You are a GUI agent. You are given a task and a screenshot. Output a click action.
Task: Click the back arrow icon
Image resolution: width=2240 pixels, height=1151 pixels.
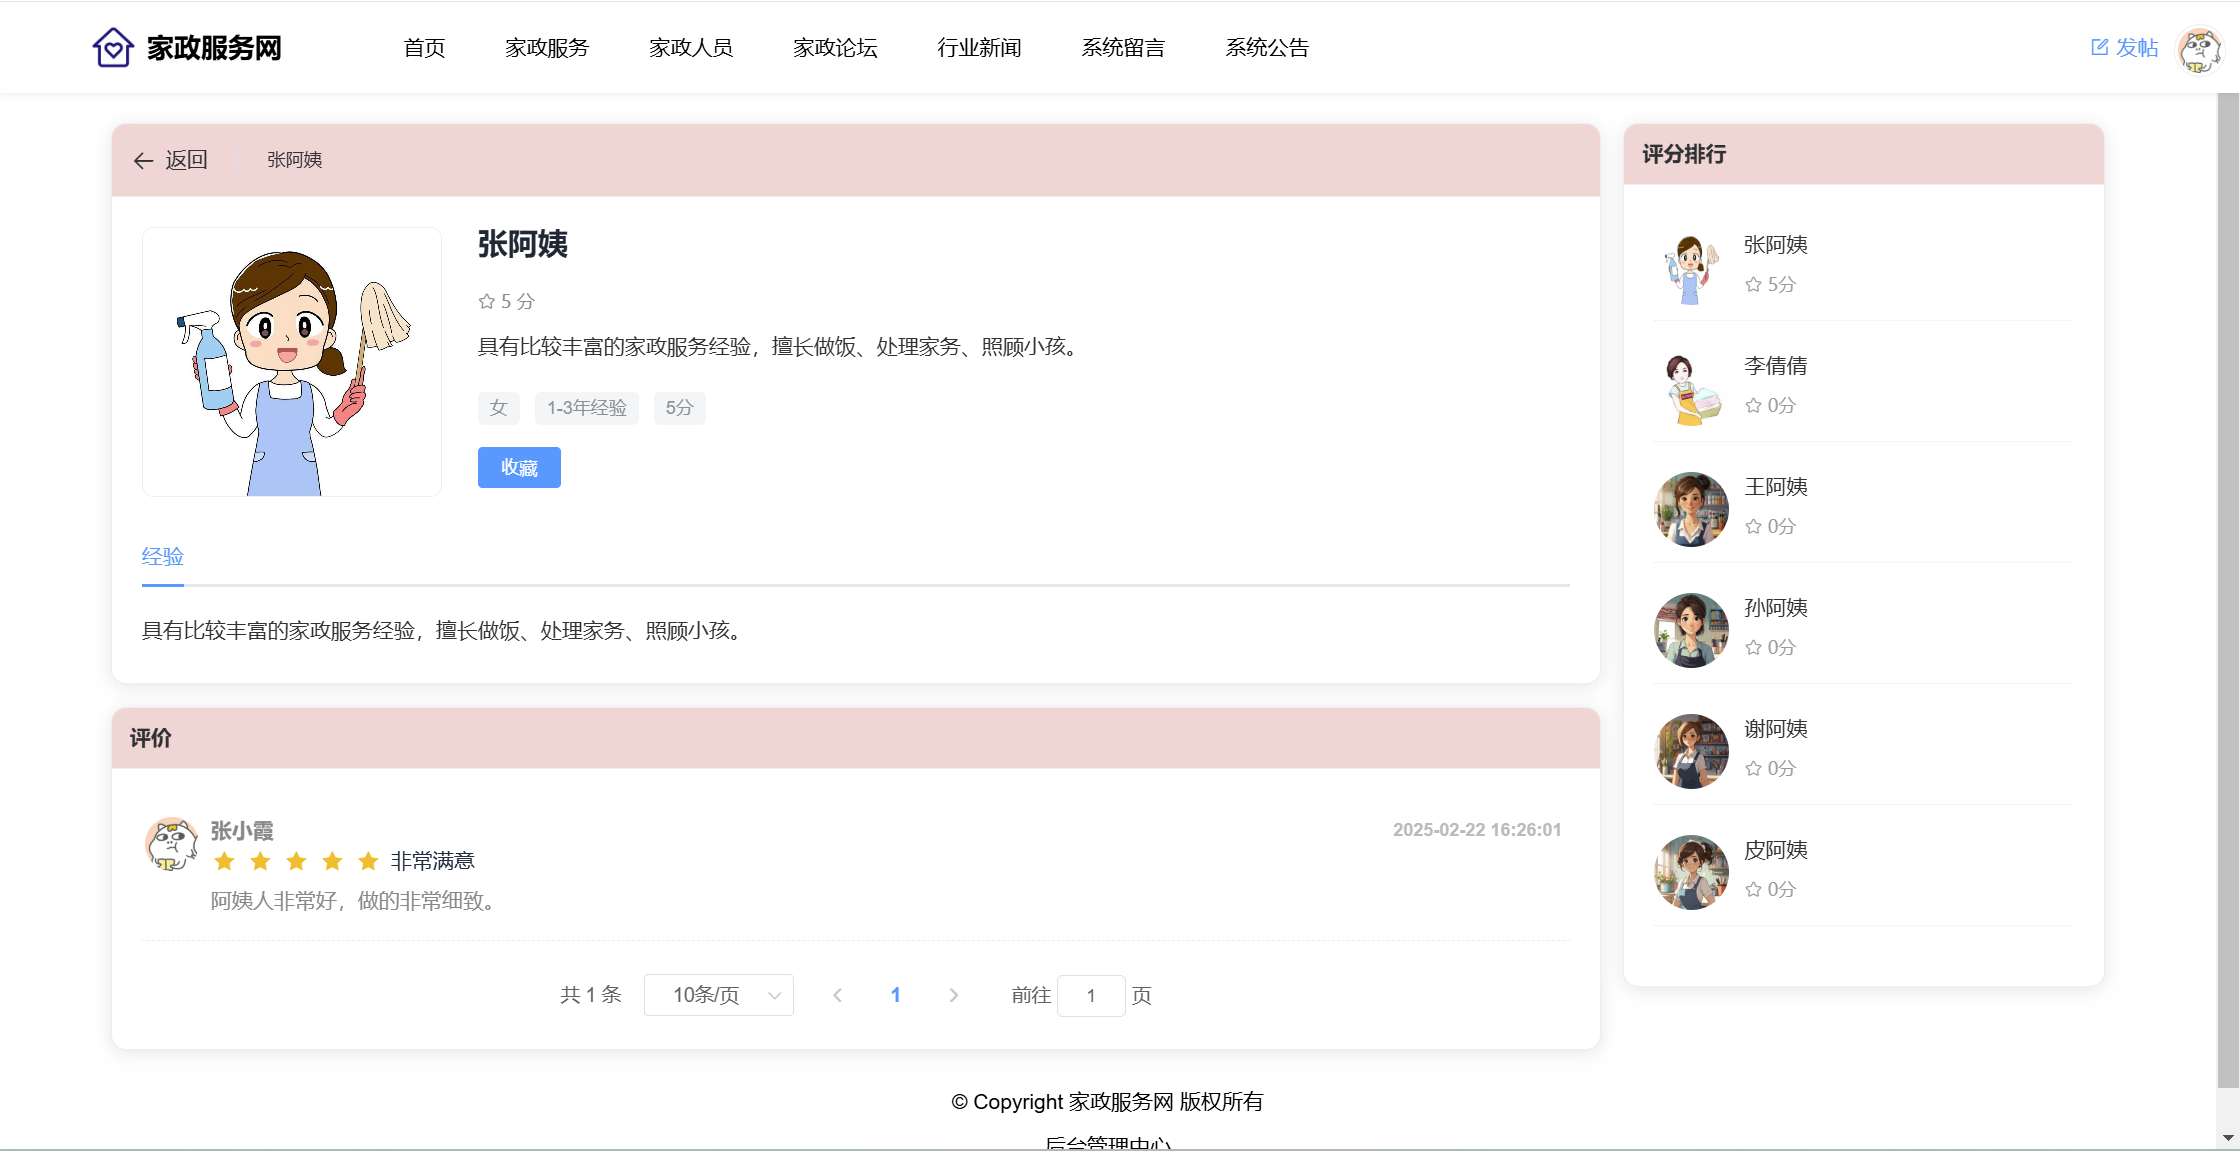coord(143,160)
